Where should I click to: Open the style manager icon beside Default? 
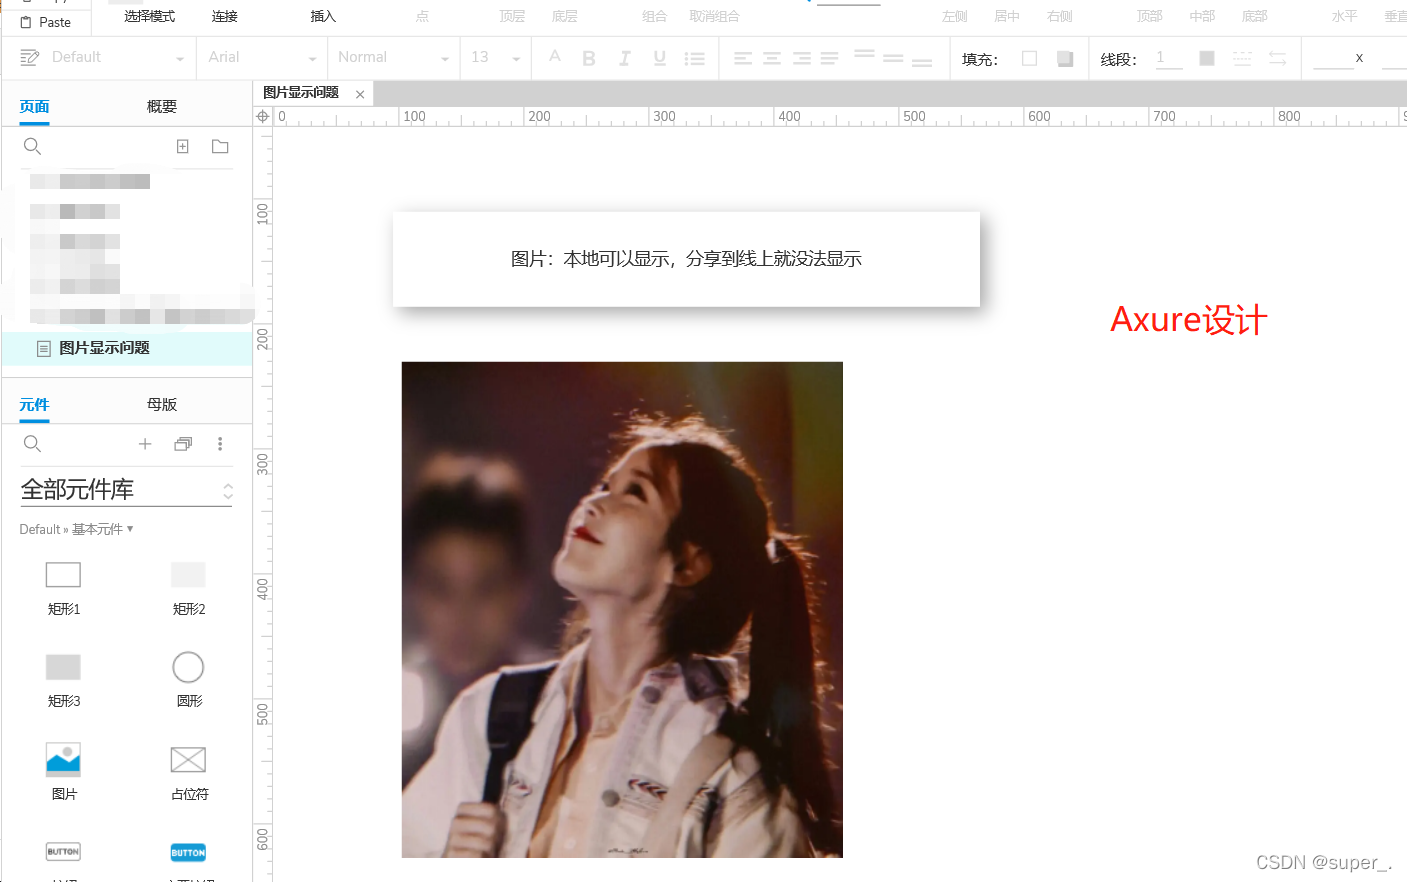click(29, 57)
